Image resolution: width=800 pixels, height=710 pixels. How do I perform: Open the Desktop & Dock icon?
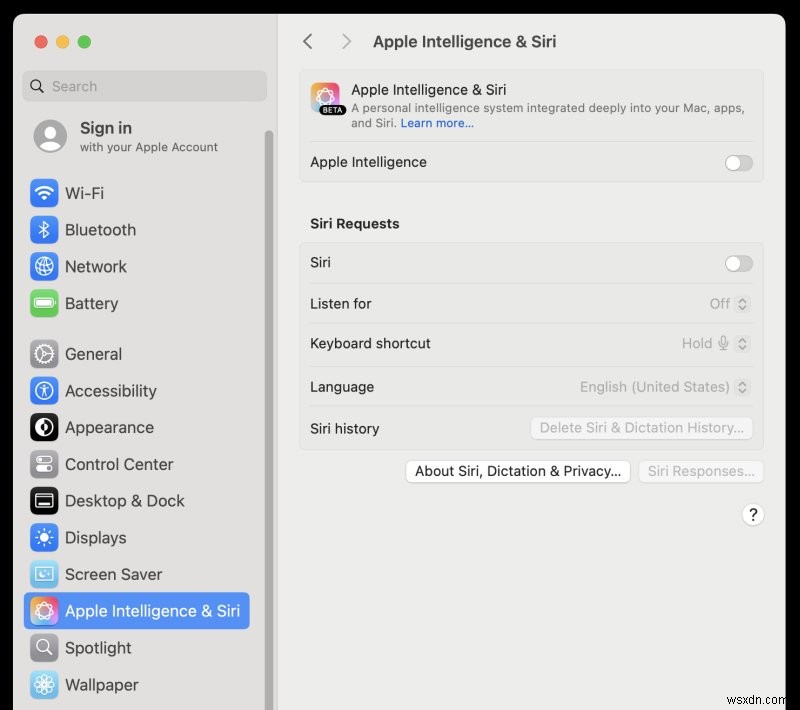pyautogui.click(x=44, y=501)
